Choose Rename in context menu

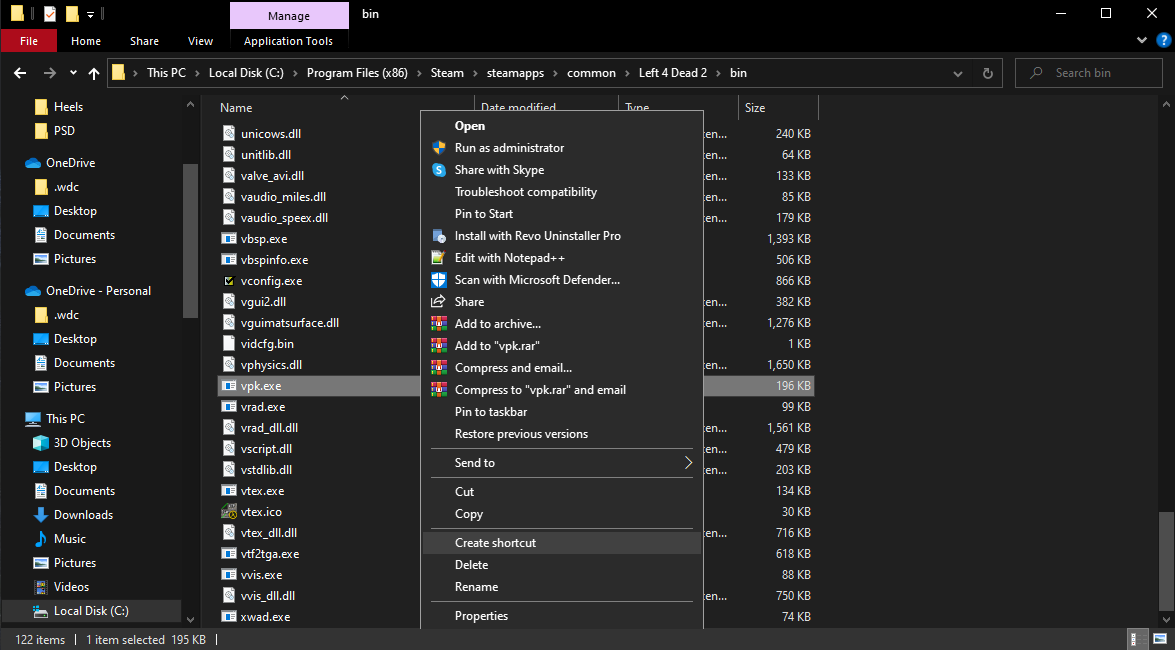pos(563,587)
